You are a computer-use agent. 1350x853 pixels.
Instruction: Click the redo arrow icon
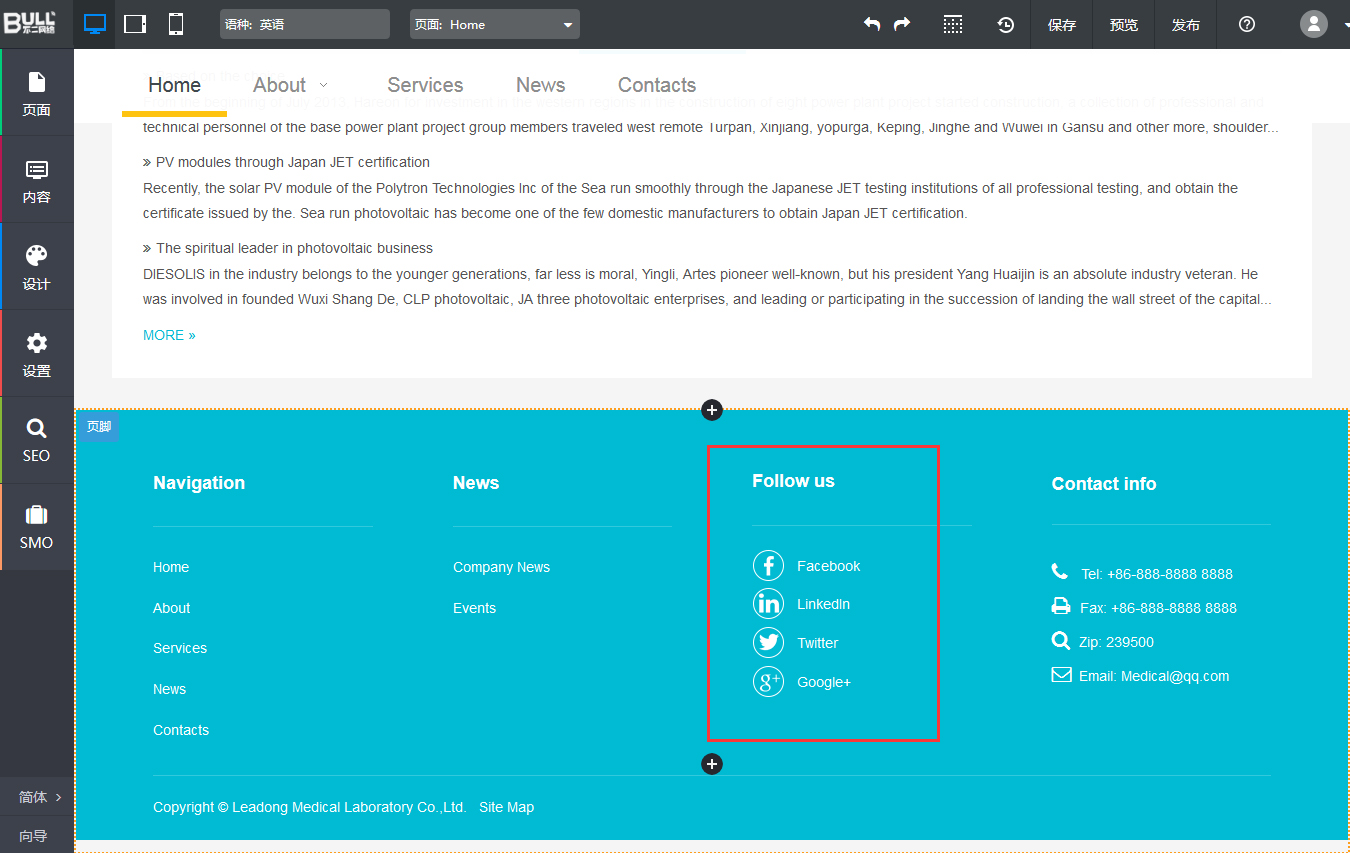tap(902, 24)
